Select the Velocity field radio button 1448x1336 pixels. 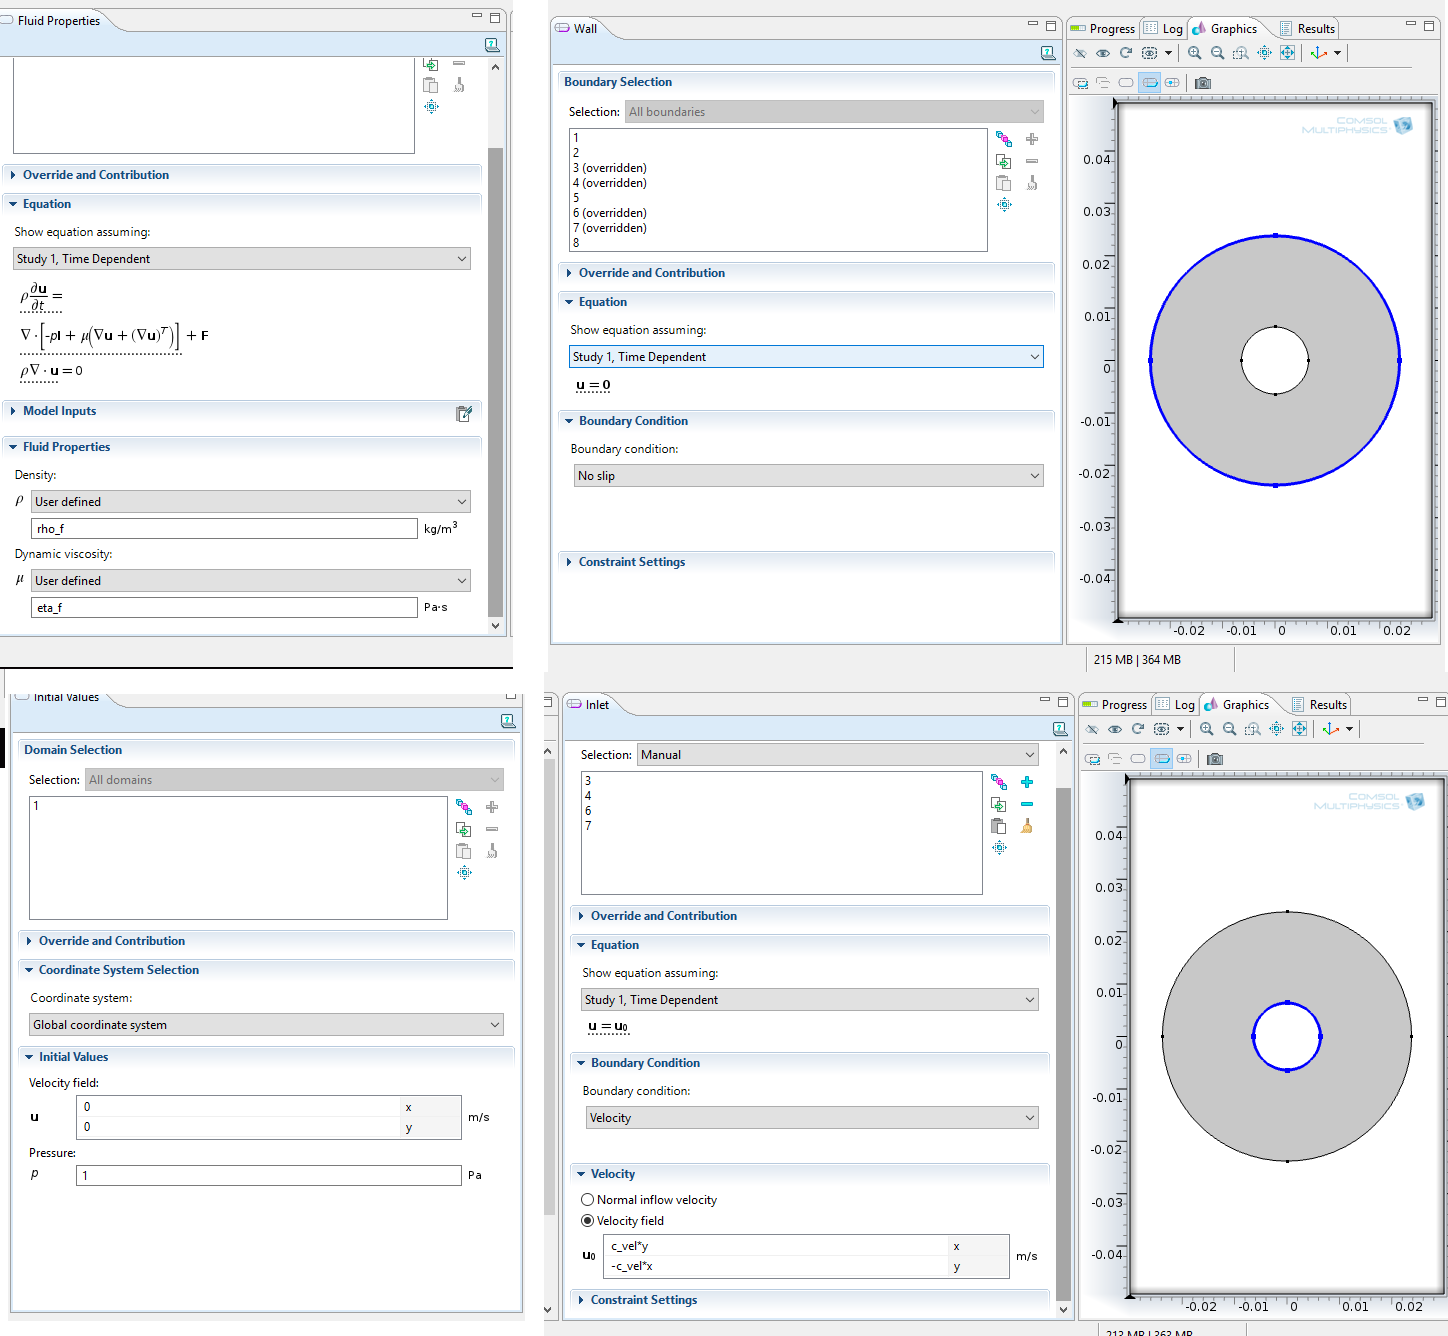[588, 1221]
